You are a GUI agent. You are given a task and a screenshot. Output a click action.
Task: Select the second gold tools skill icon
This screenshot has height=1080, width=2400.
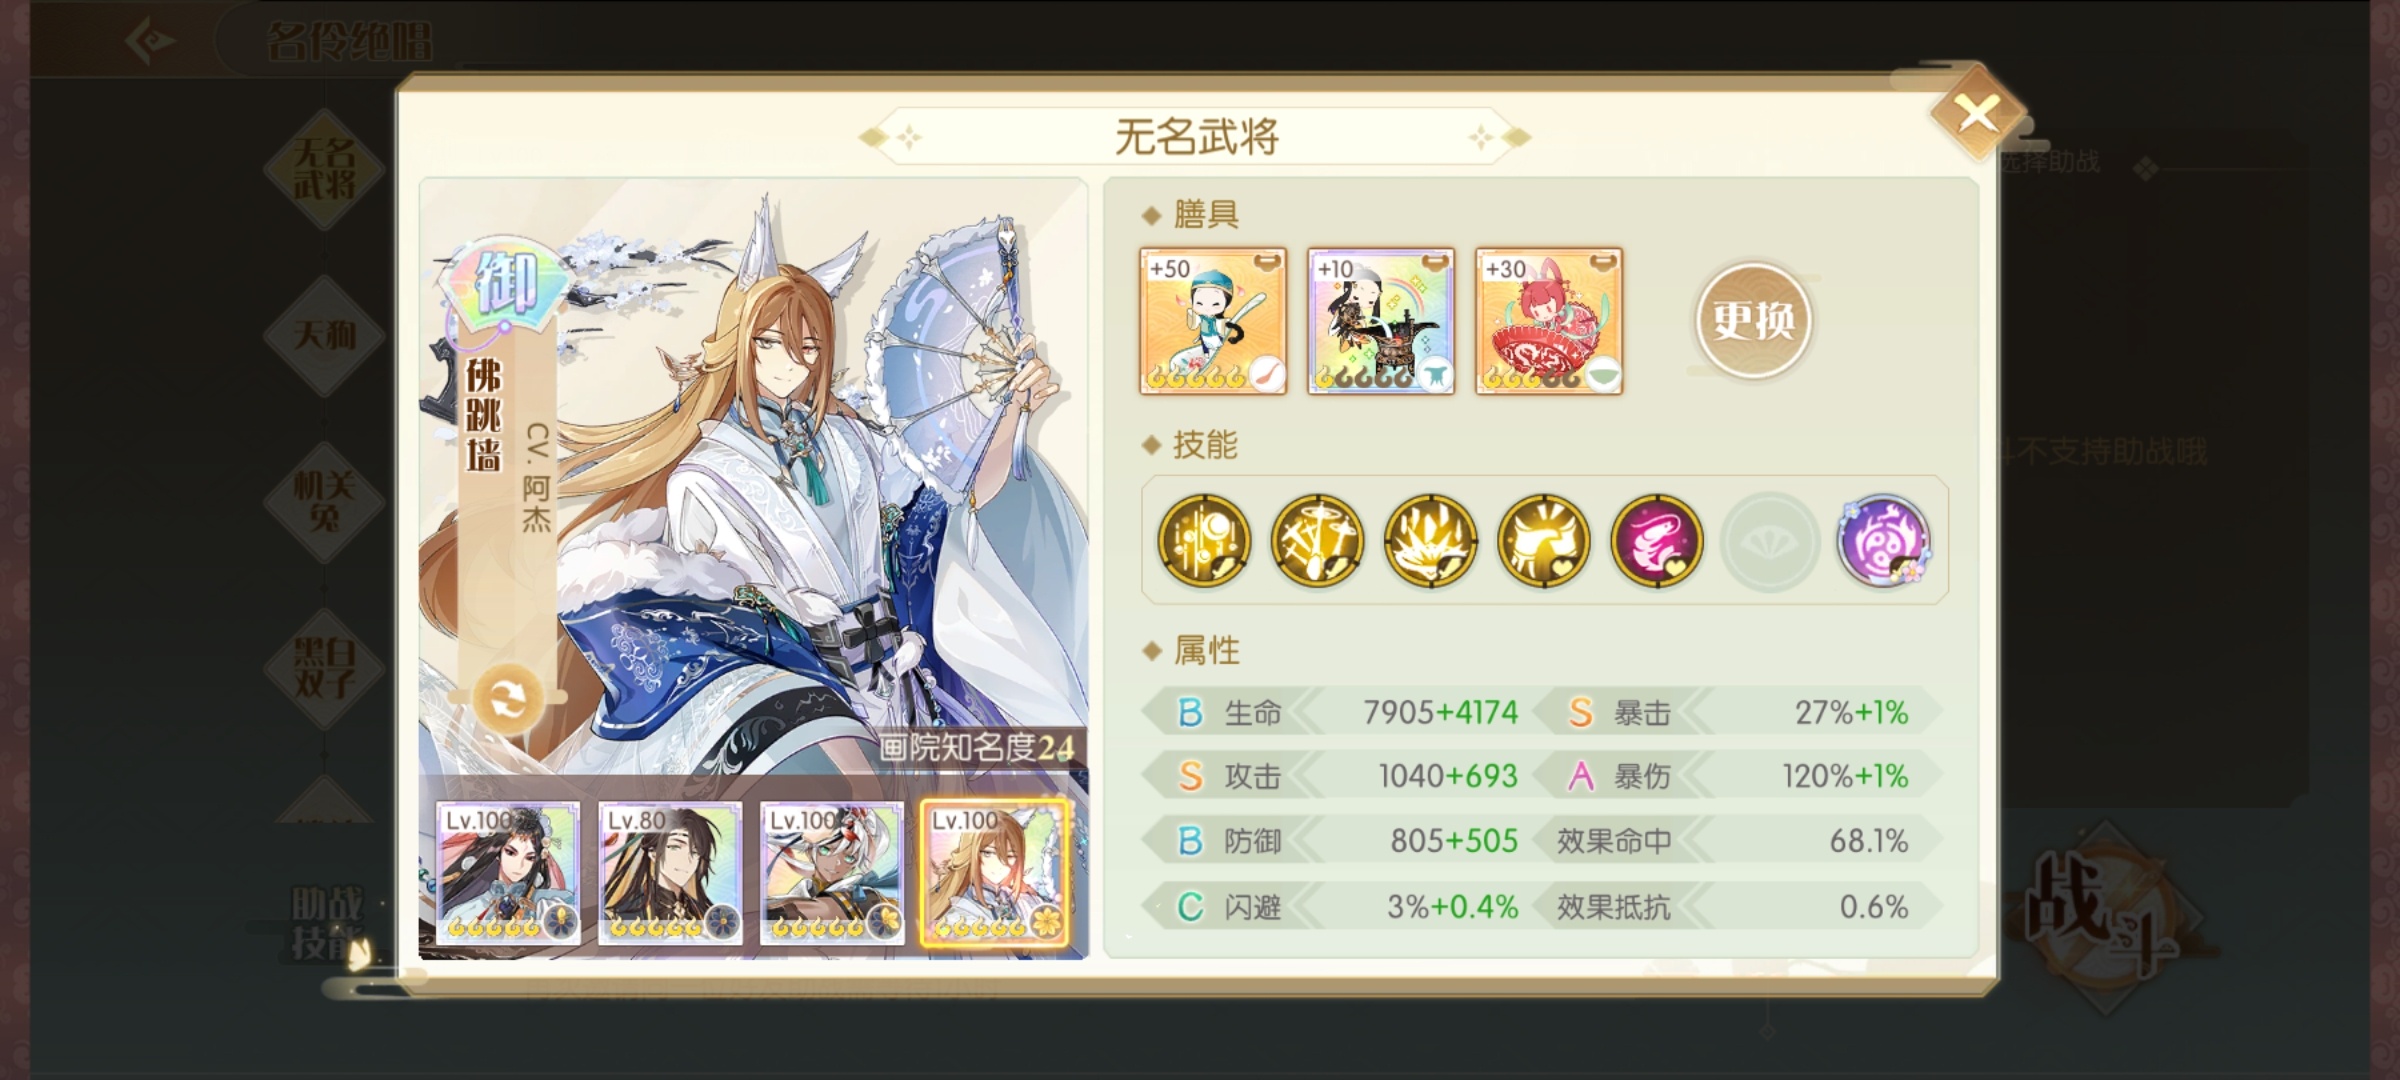coord(1317,540)
